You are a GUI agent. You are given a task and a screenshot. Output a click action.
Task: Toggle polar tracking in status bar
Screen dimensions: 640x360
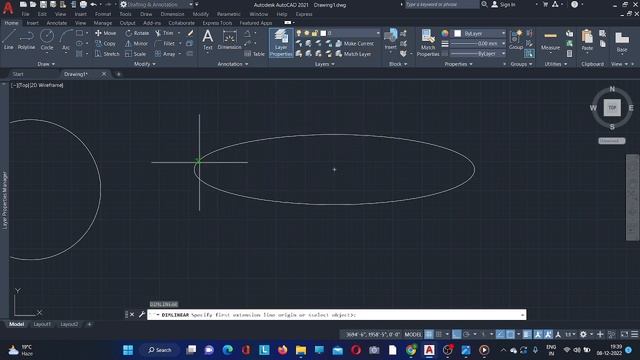467,334
